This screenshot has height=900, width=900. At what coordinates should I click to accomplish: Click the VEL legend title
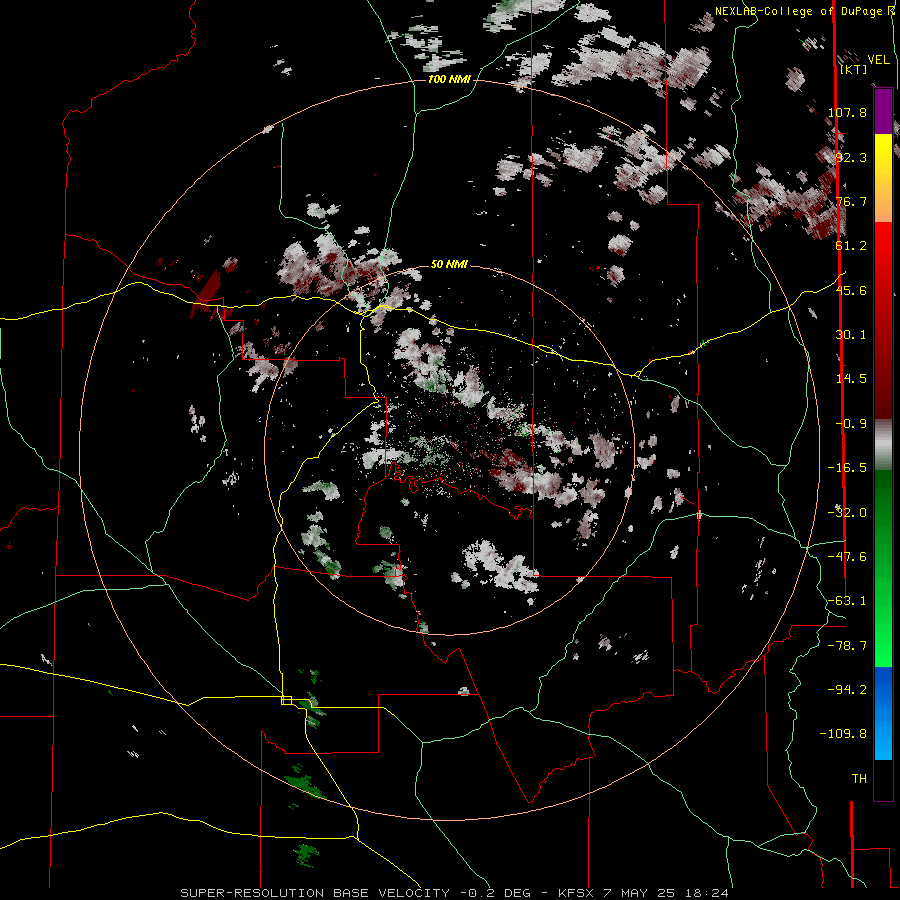coord(879,60)
